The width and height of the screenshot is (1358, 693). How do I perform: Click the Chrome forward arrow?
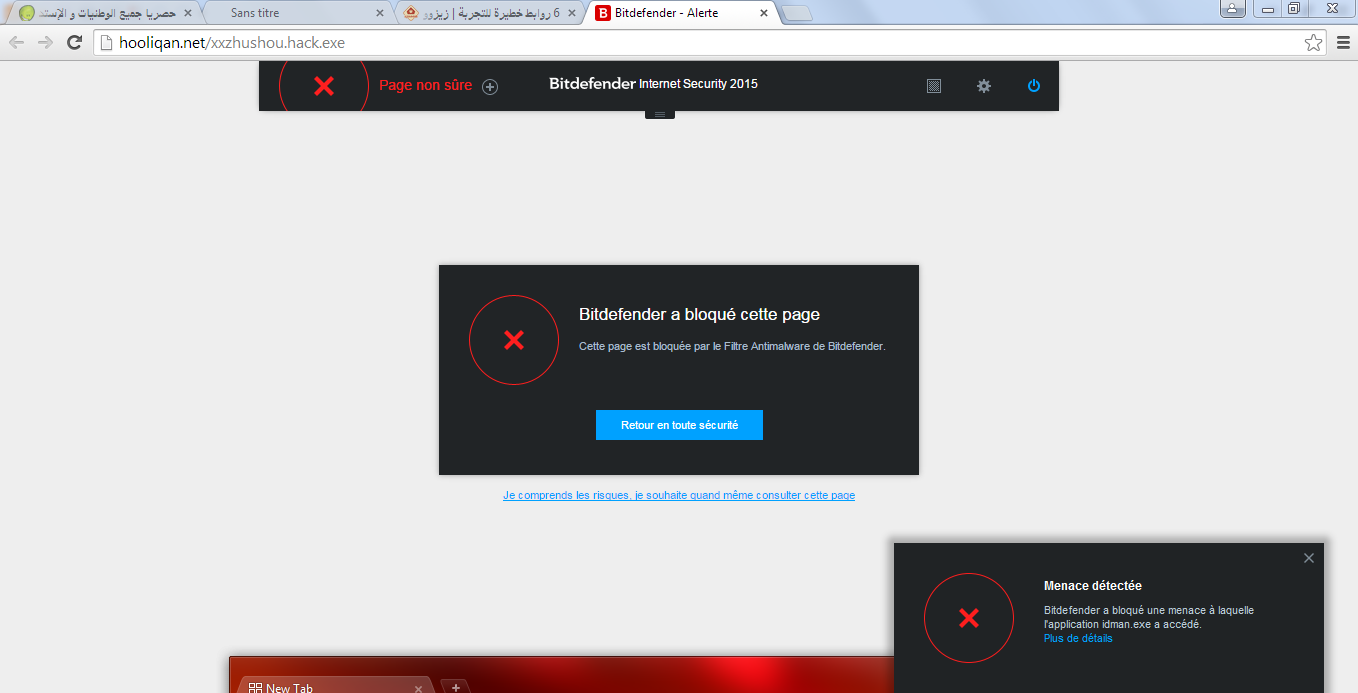tap(45, 42)
